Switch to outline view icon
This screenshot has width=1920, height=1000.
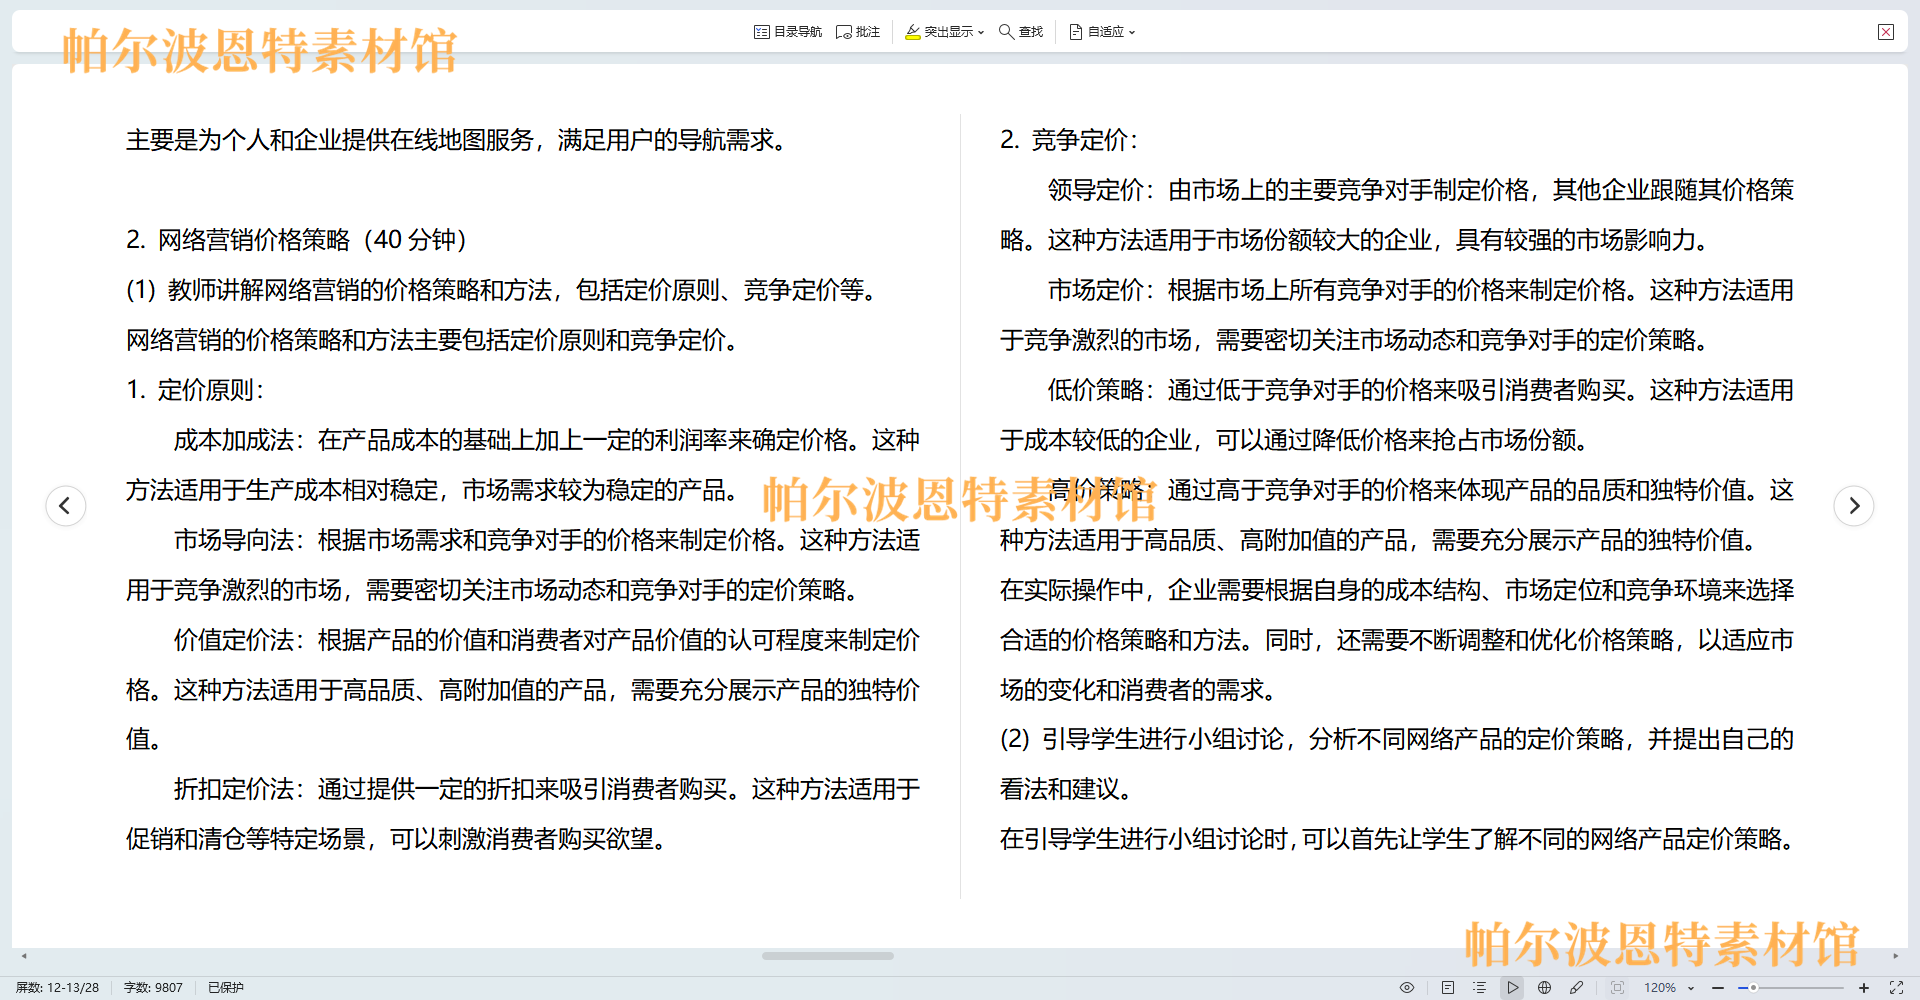pos(1480,987)
